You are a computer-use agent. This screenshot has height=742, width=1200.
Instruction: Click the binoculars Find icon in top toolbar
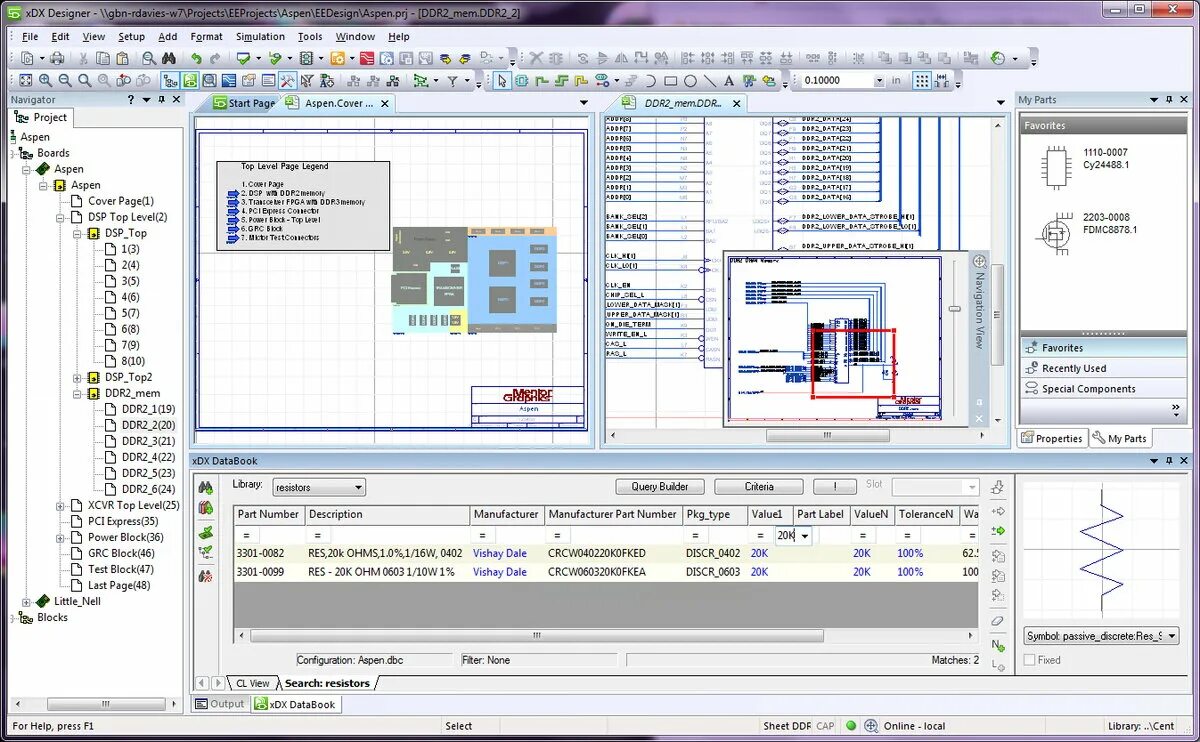coord(170,59)
